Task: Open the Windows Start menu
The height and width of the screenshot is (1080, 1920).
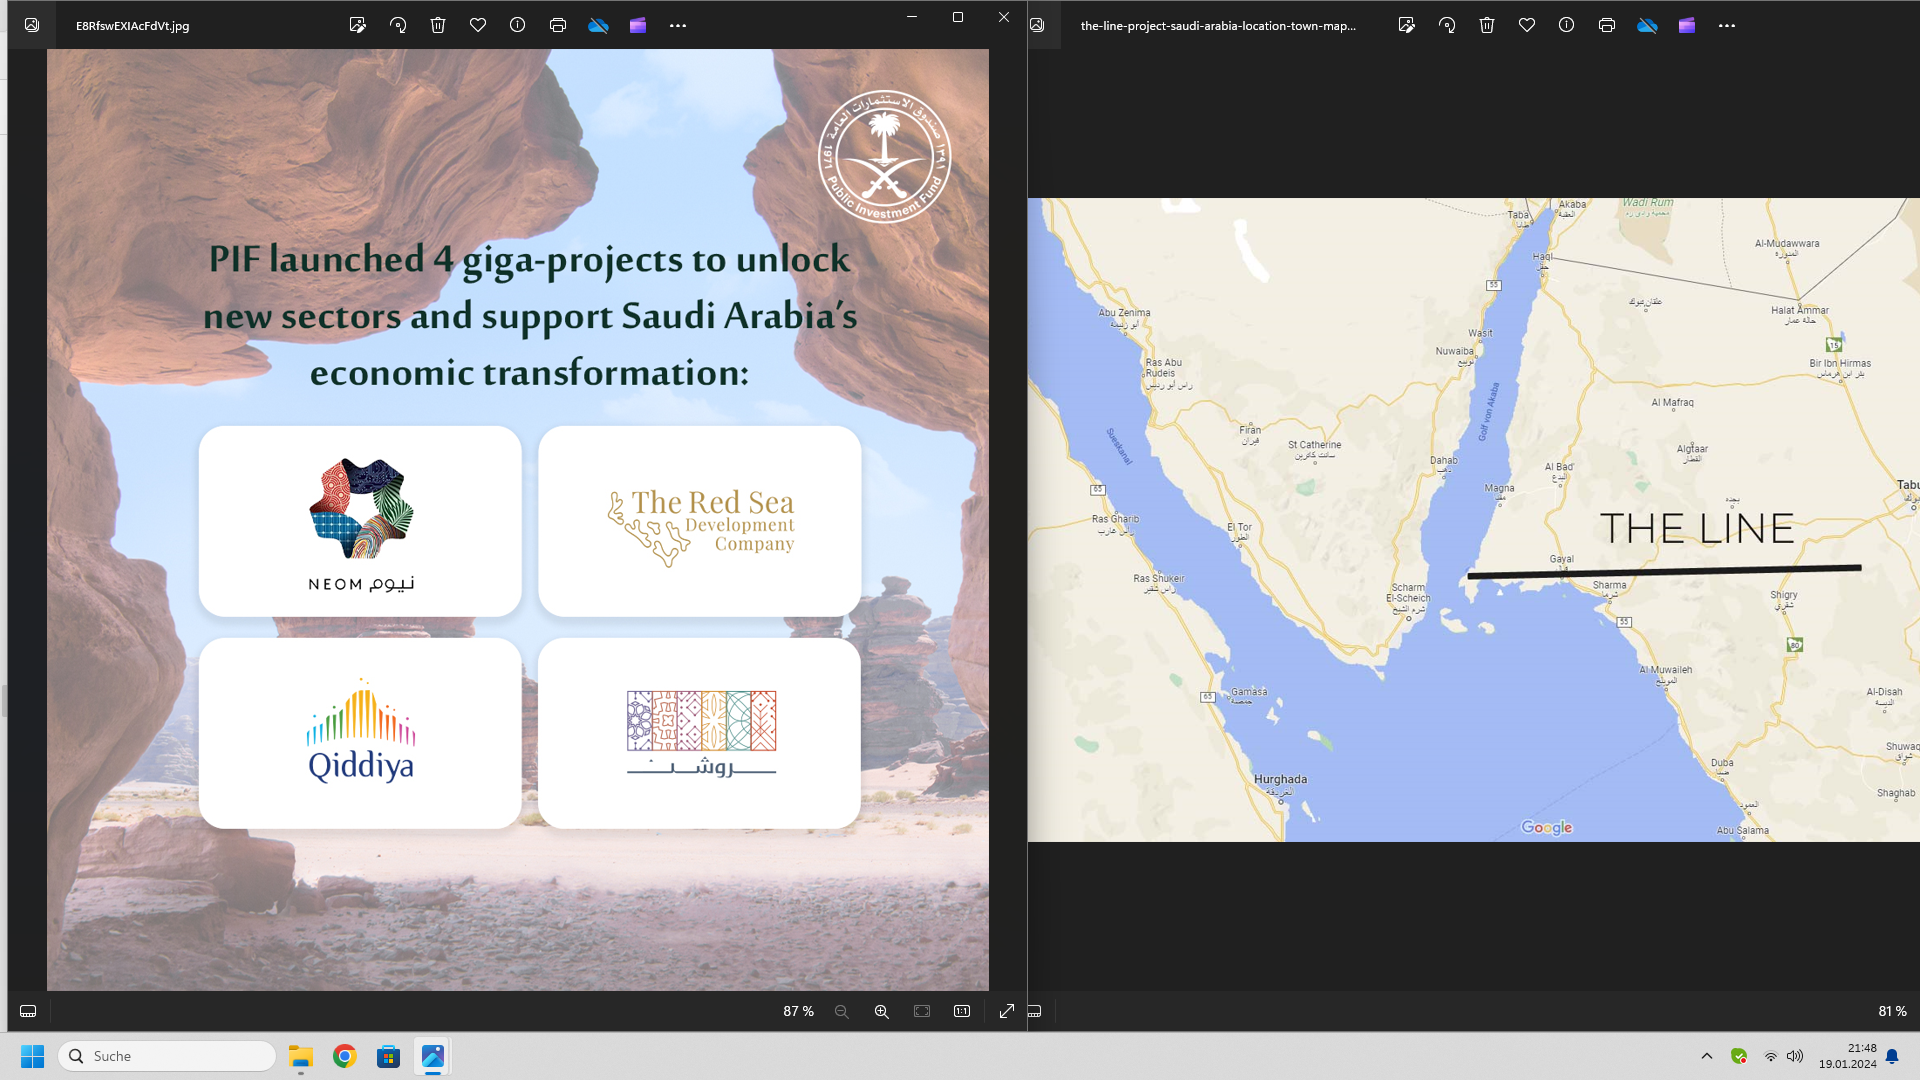Action: (x=33, y=1056)
